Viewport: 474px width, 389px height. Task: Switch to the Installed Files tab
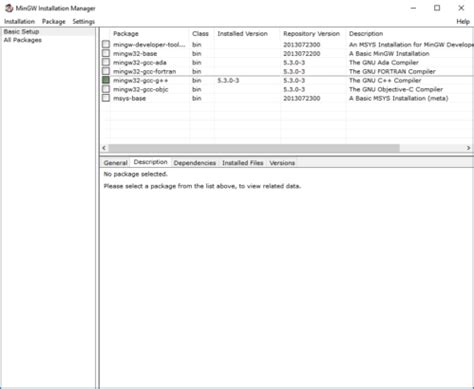pos(243,163)
